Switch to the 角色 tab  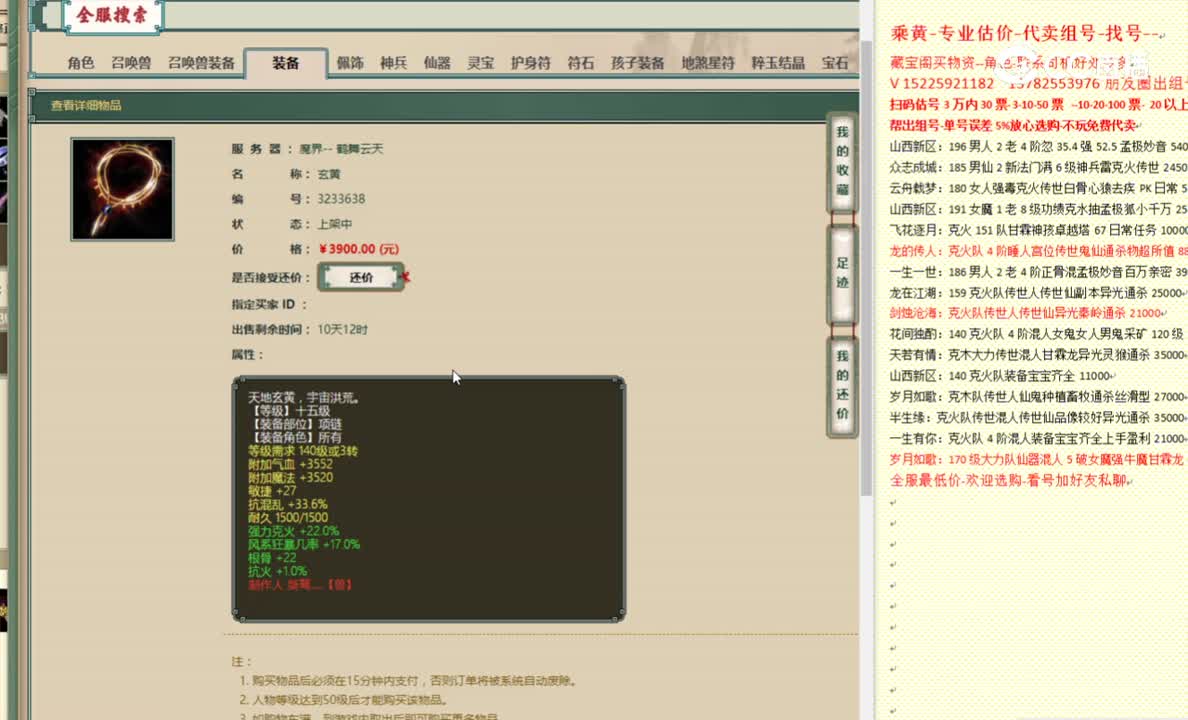[80, 63]
